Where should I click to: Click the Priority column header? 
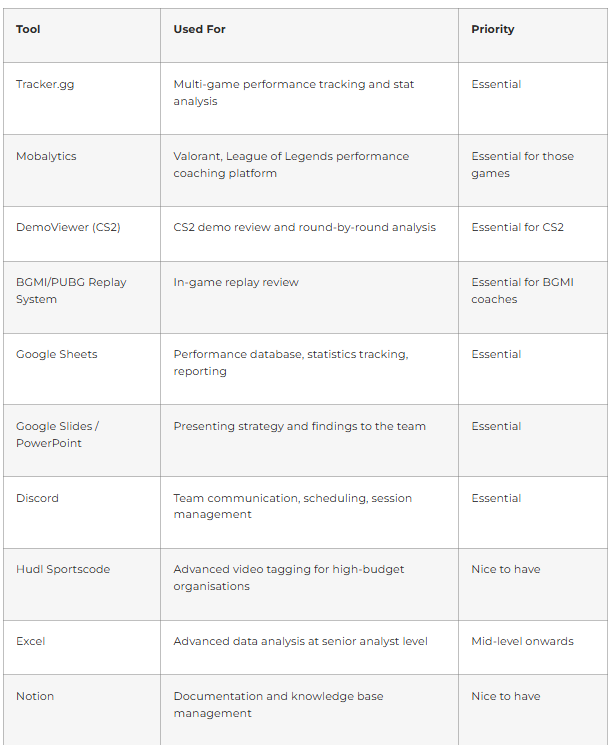[x=533, y=35]
